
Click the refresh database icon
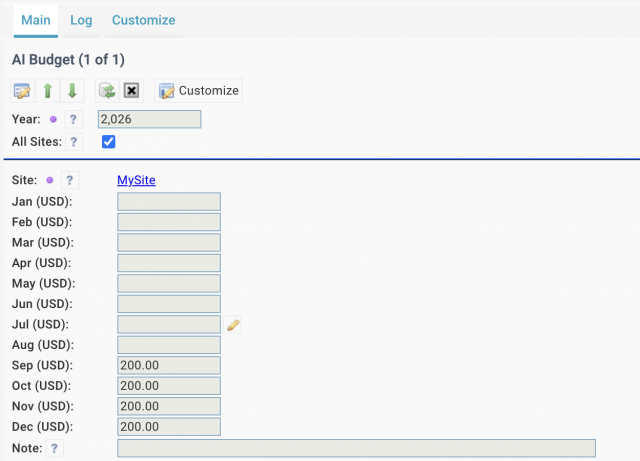pyautogui.click(x=107, y=91)
